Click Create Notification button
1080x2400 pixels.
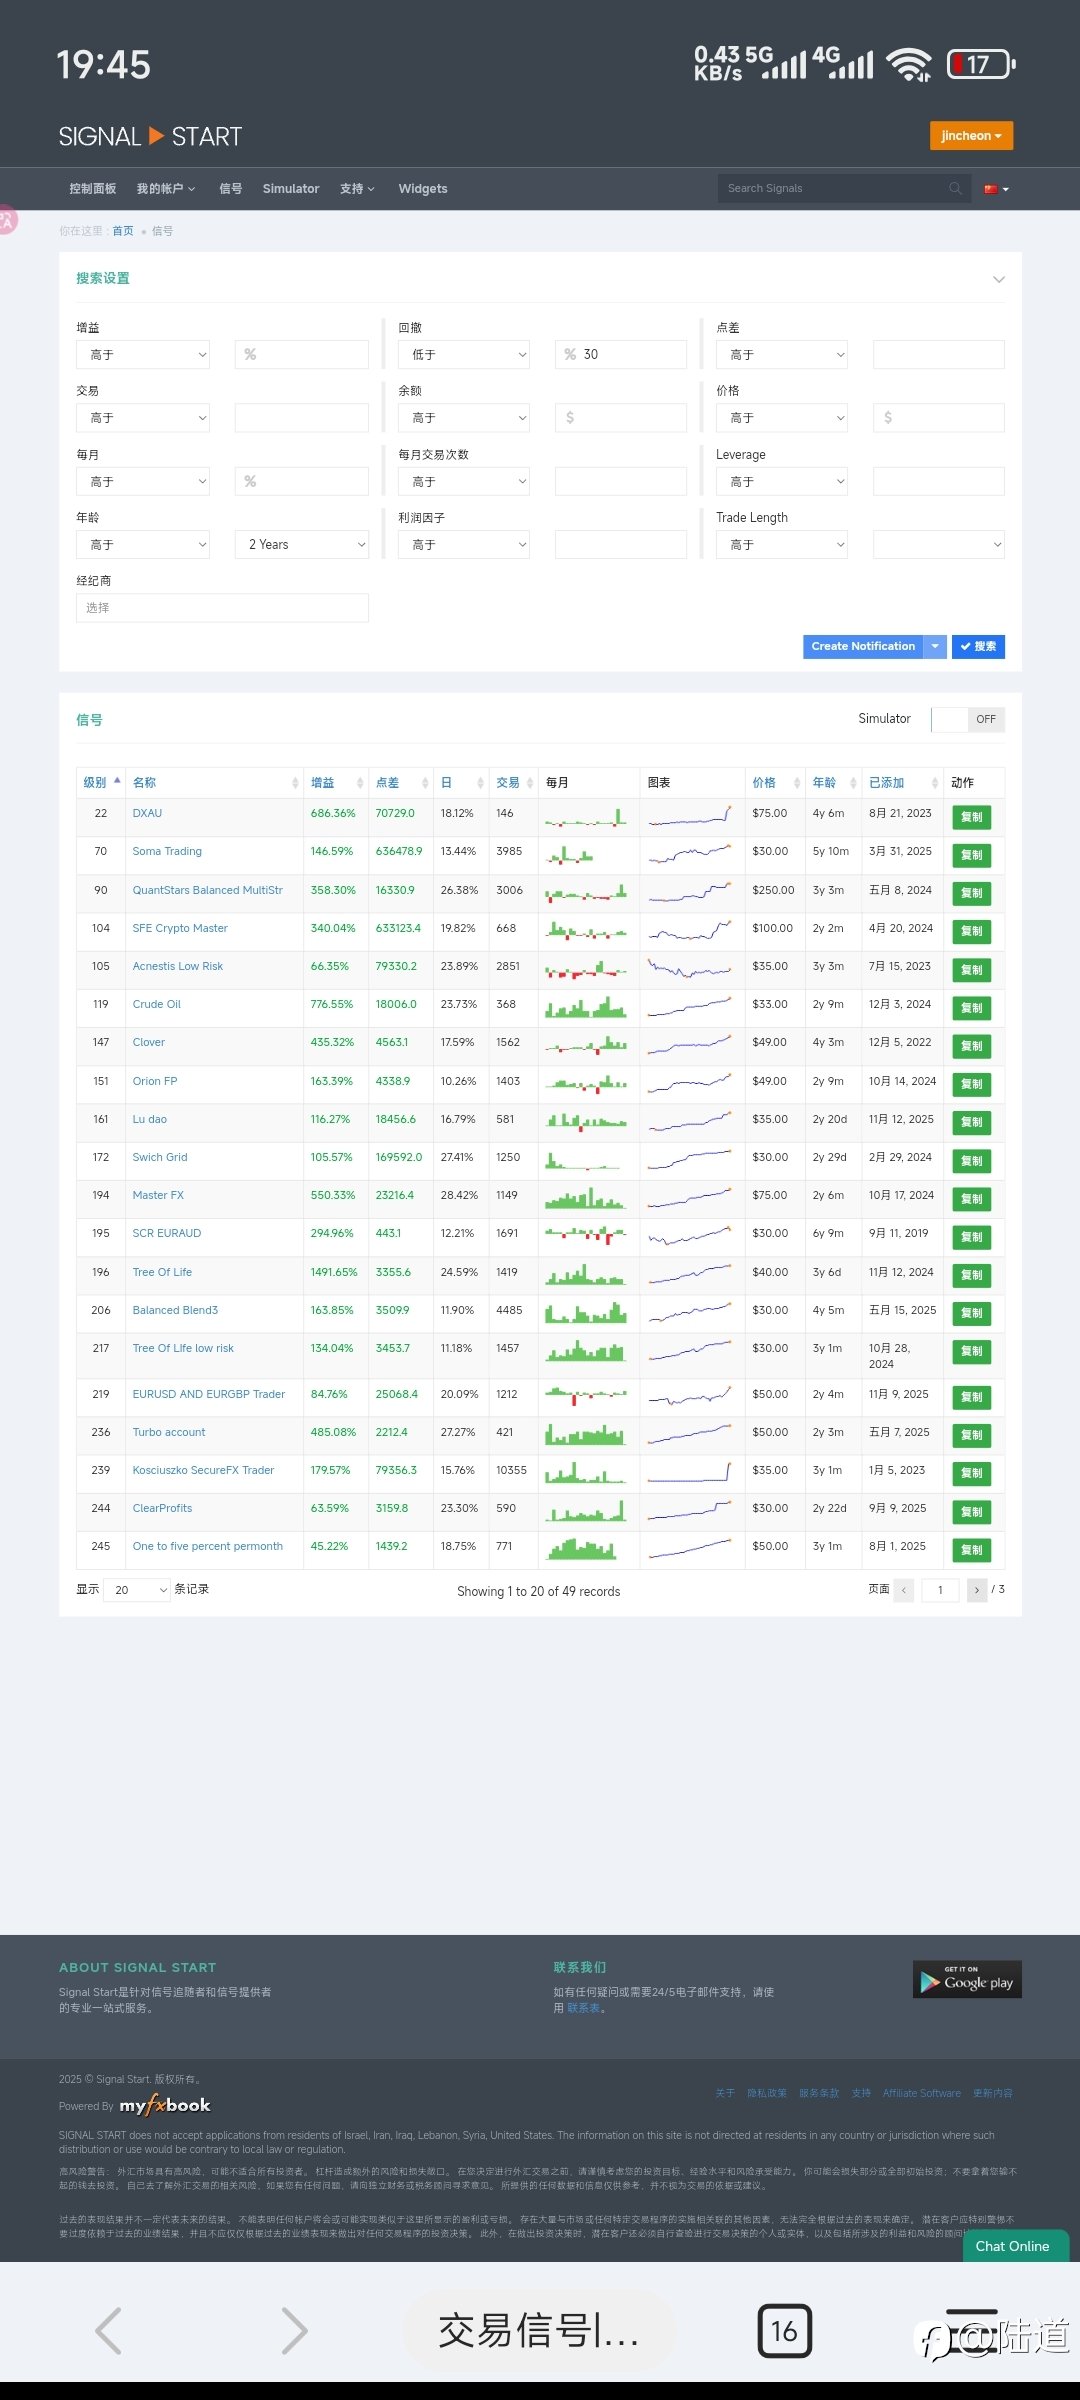[x=864, y=647]
